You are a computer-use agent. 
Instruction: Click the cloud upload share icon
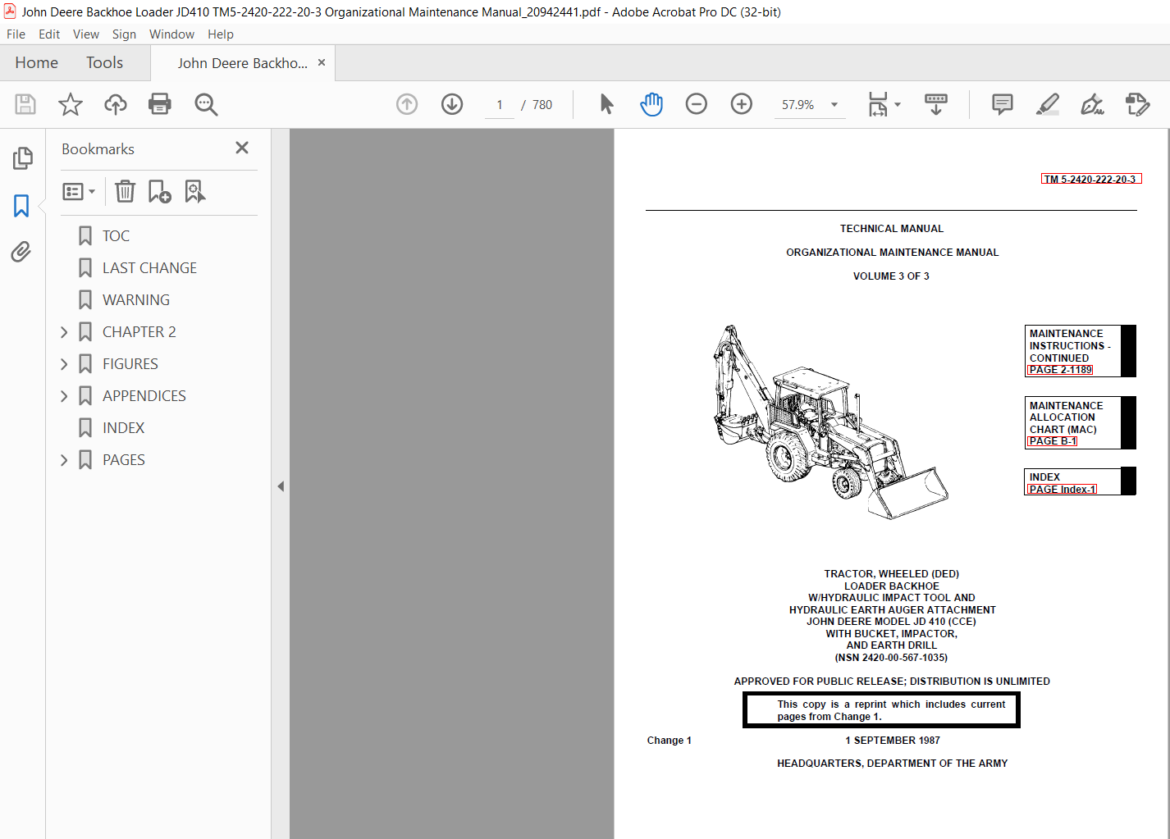coord(115,105)
